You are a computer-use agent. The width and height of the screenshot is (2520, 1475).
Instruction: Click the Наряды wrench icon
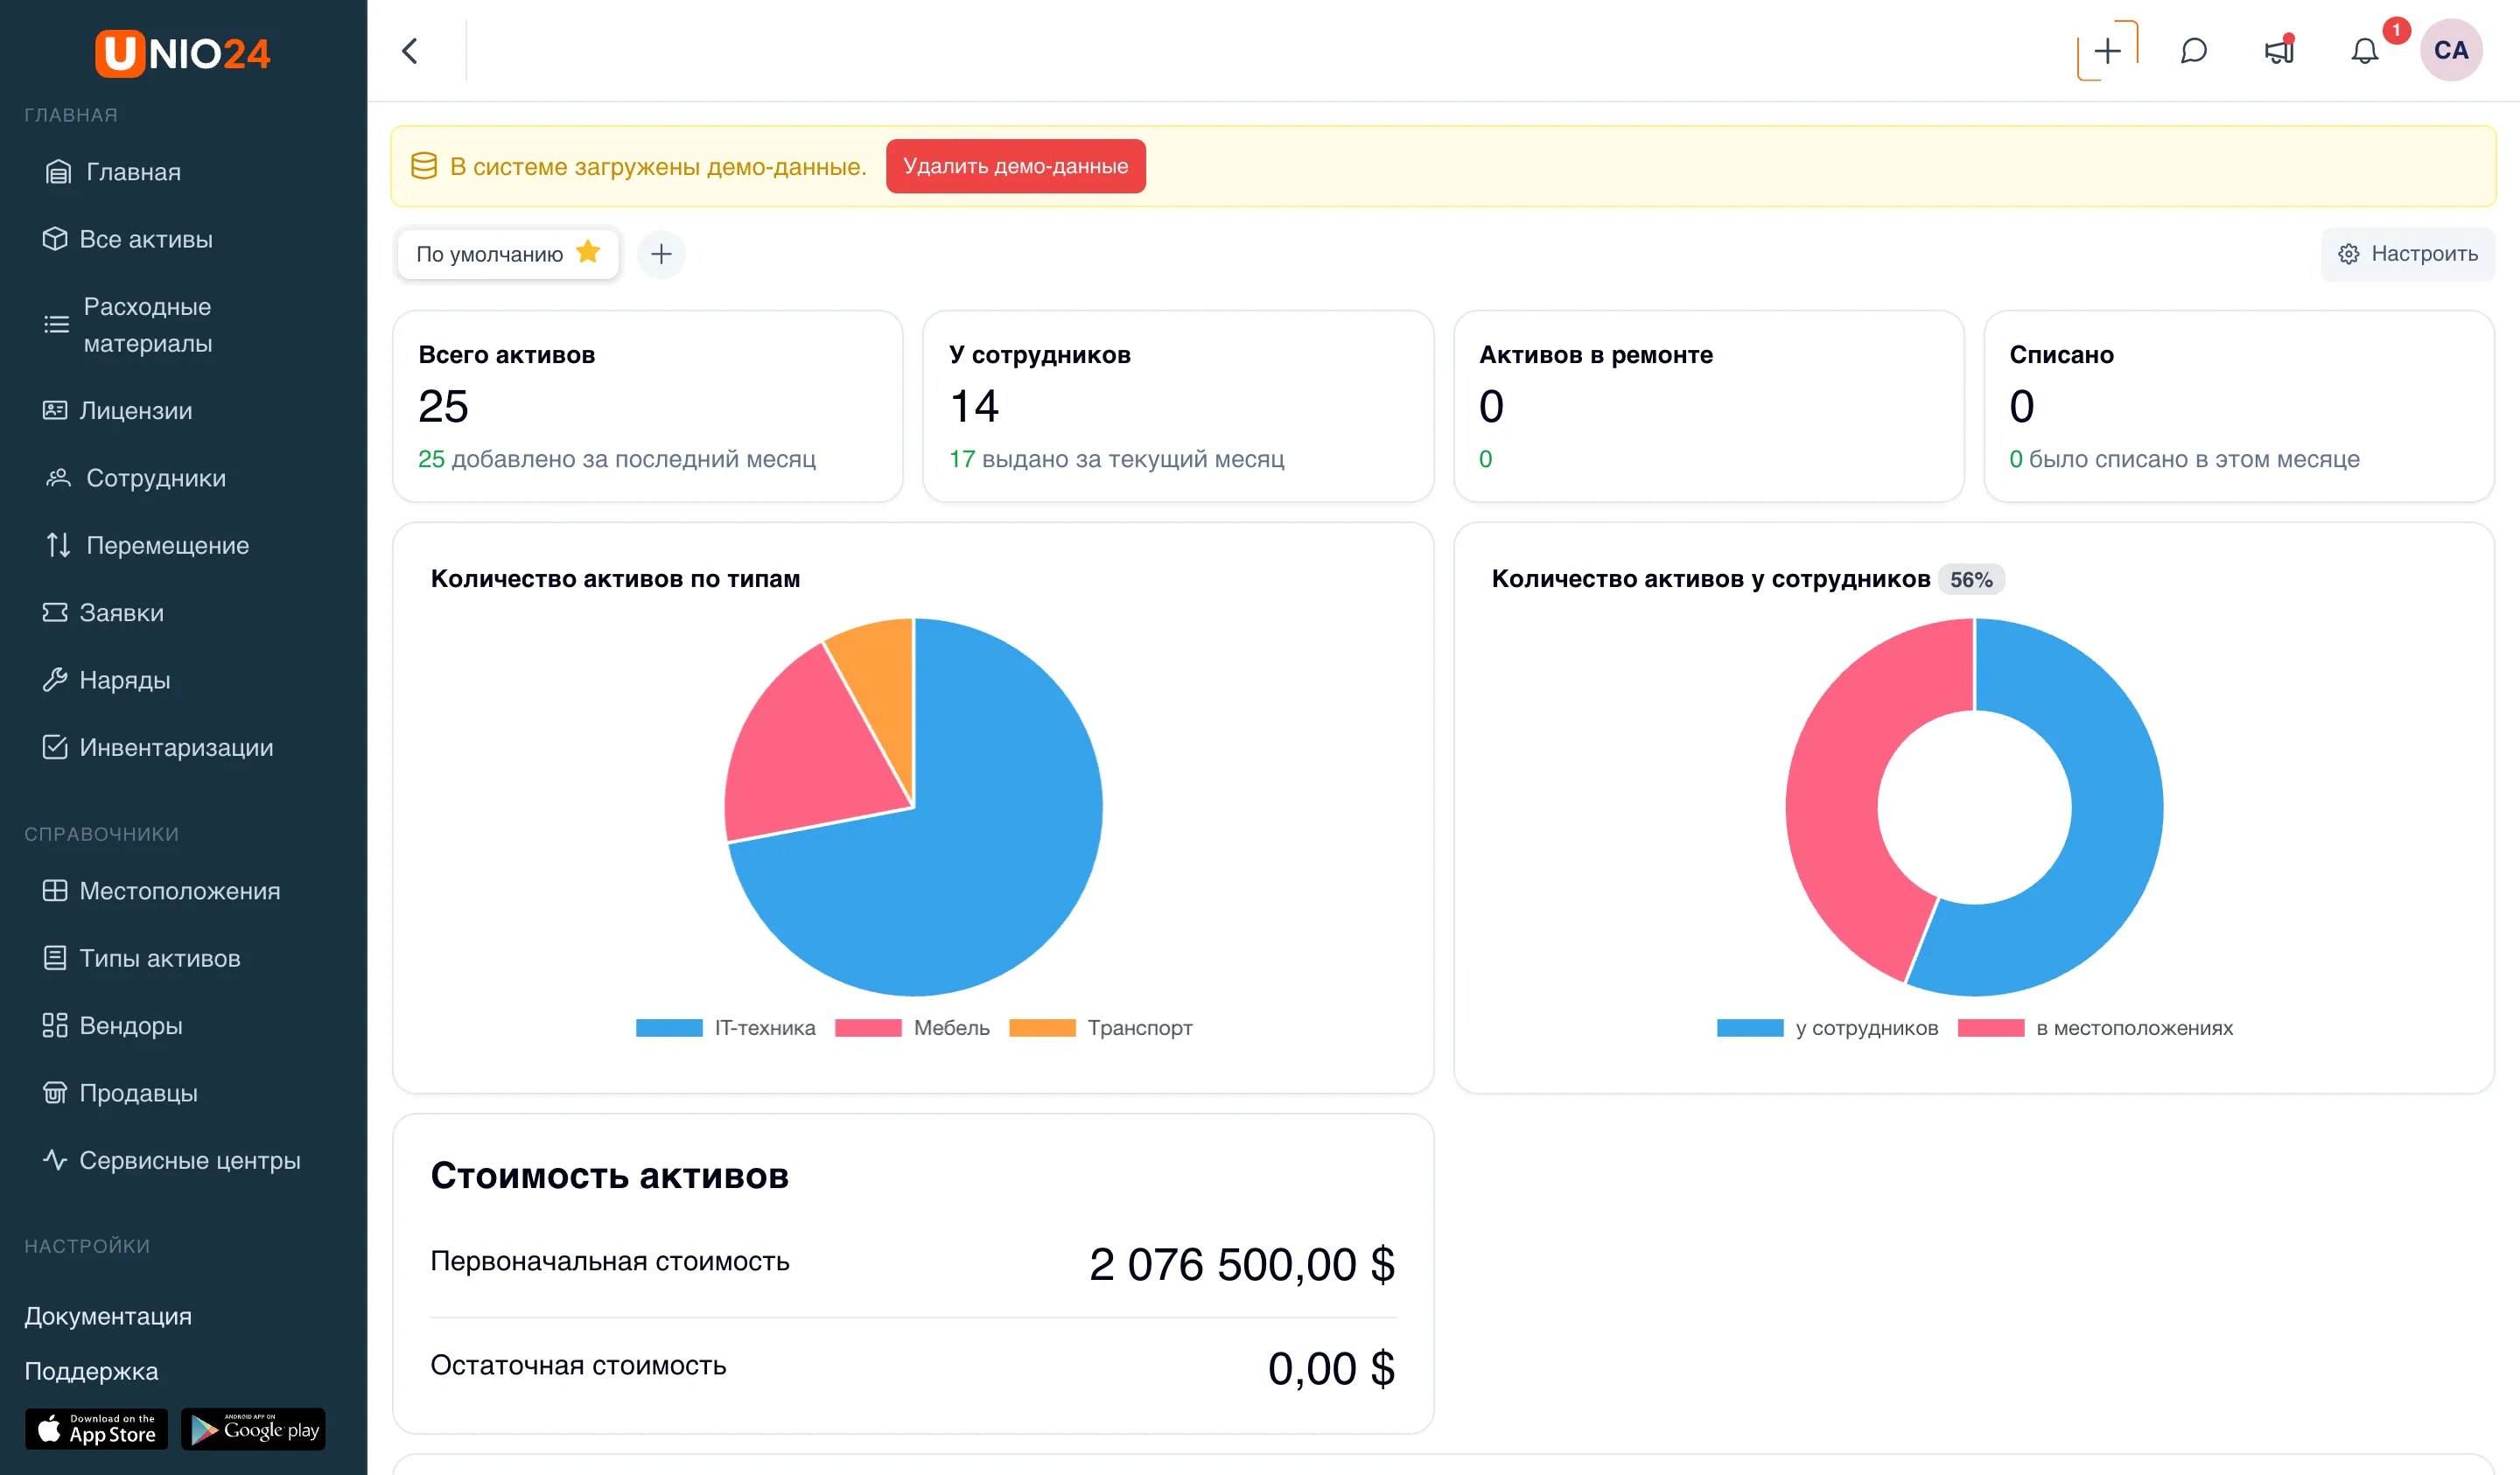(55, 680)
